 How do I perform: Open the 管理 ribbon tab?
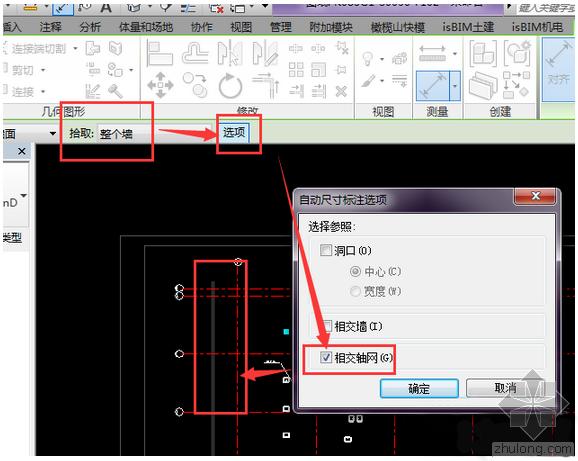281,27
